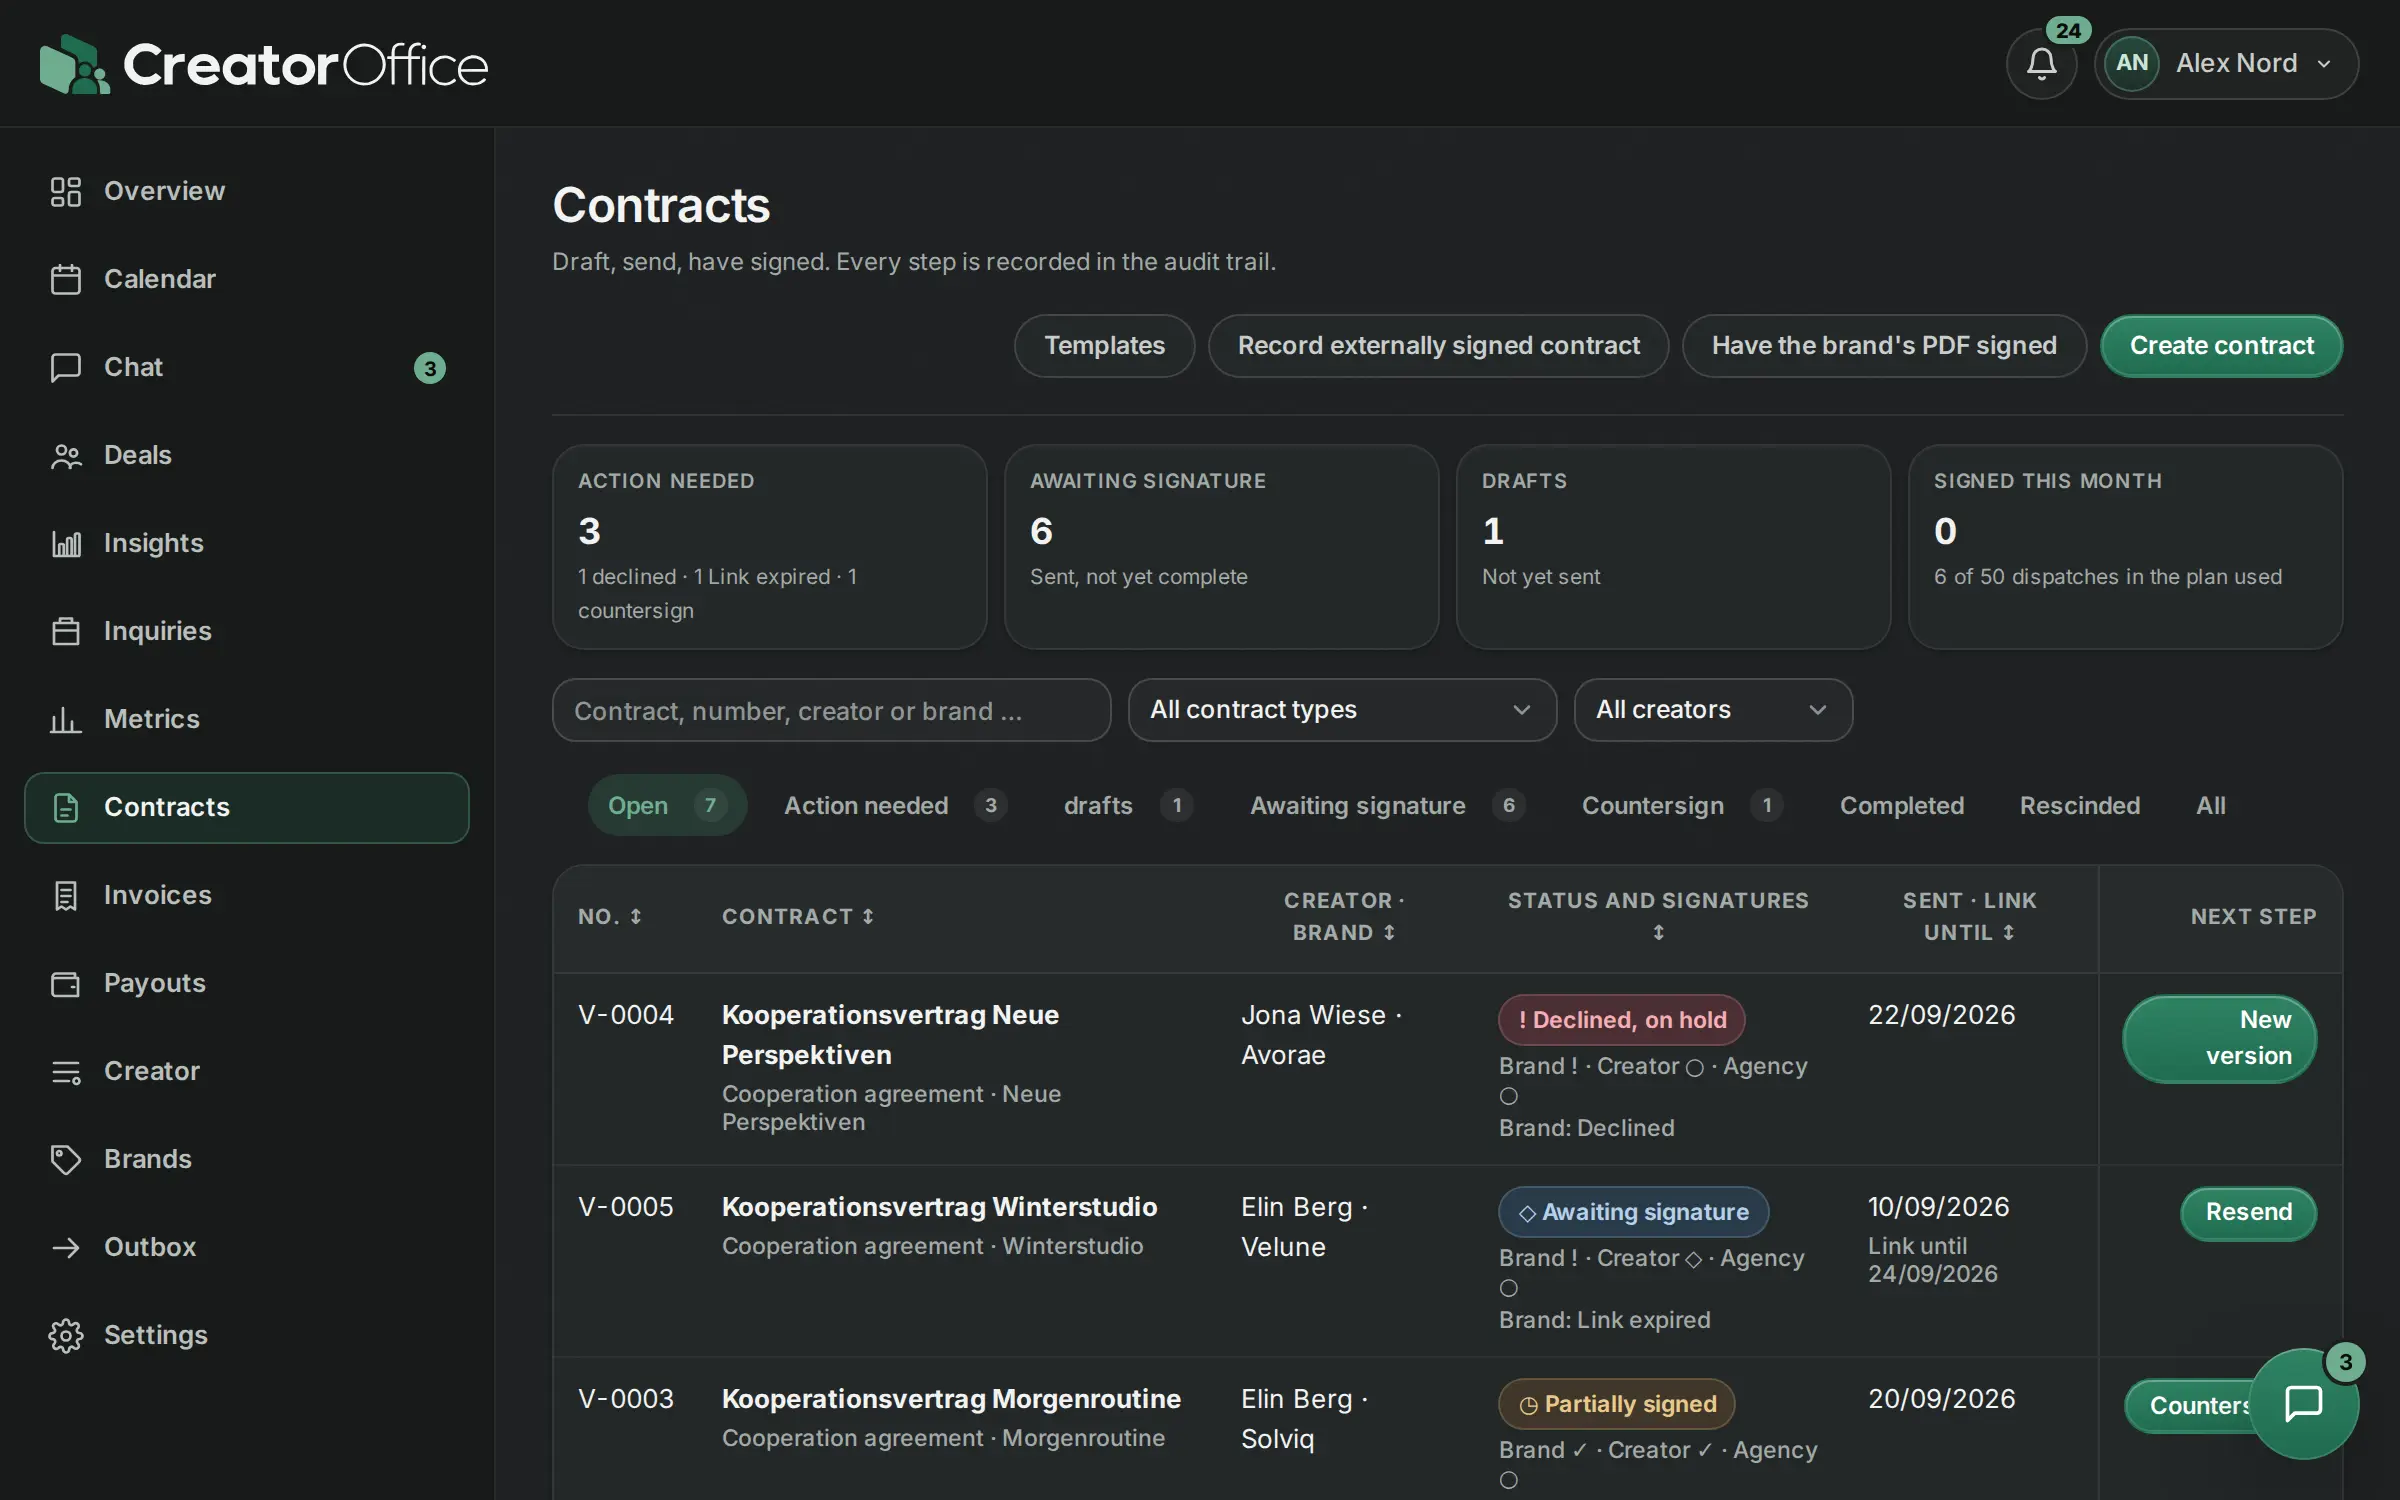Click the Declined, on hold status badge
The image size is (2400, 1500).
click(x=1621, y=1020)
